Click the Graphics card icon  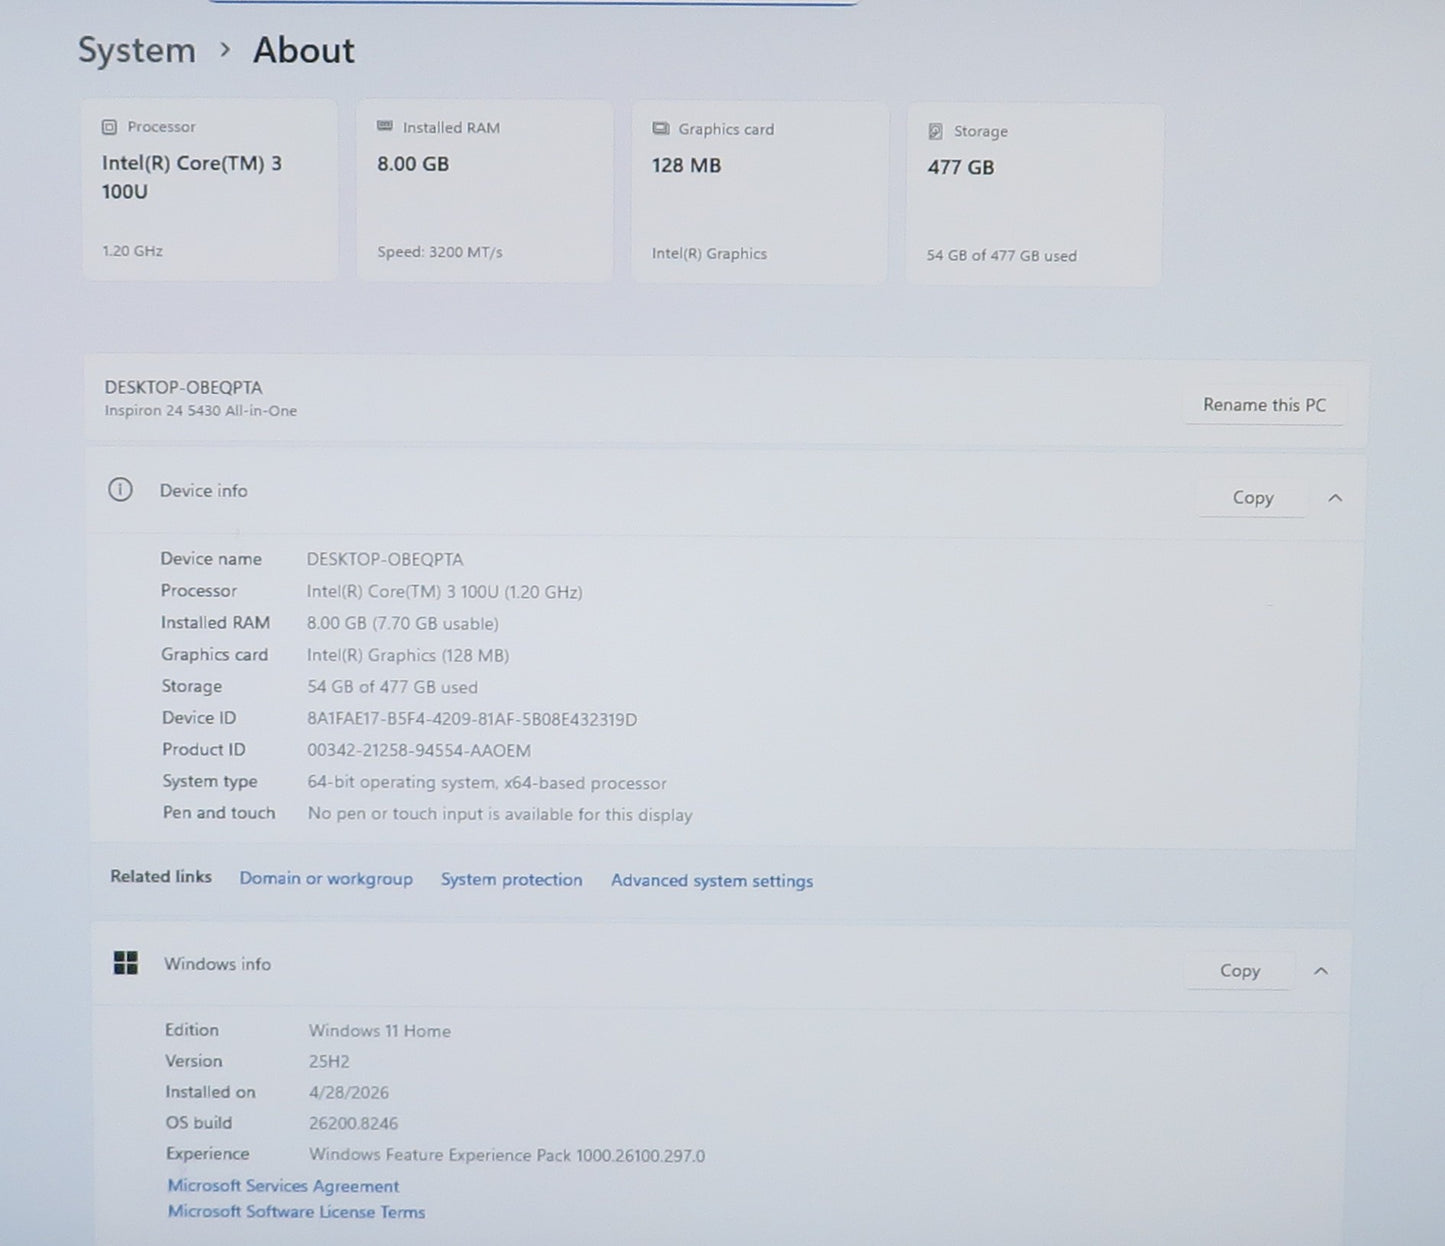point(660,129)
